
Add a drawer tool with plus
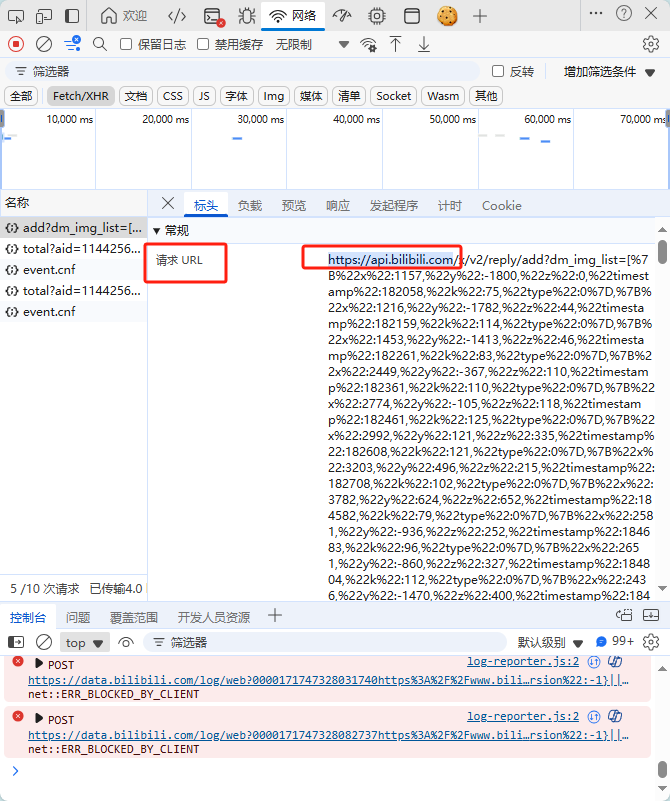coord(275,616)
